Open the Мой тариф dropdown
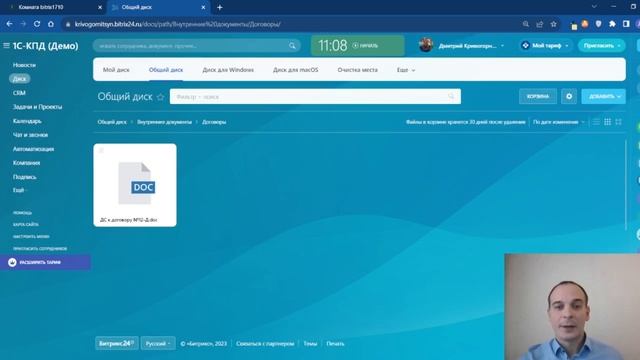 [x=546, y=46]
